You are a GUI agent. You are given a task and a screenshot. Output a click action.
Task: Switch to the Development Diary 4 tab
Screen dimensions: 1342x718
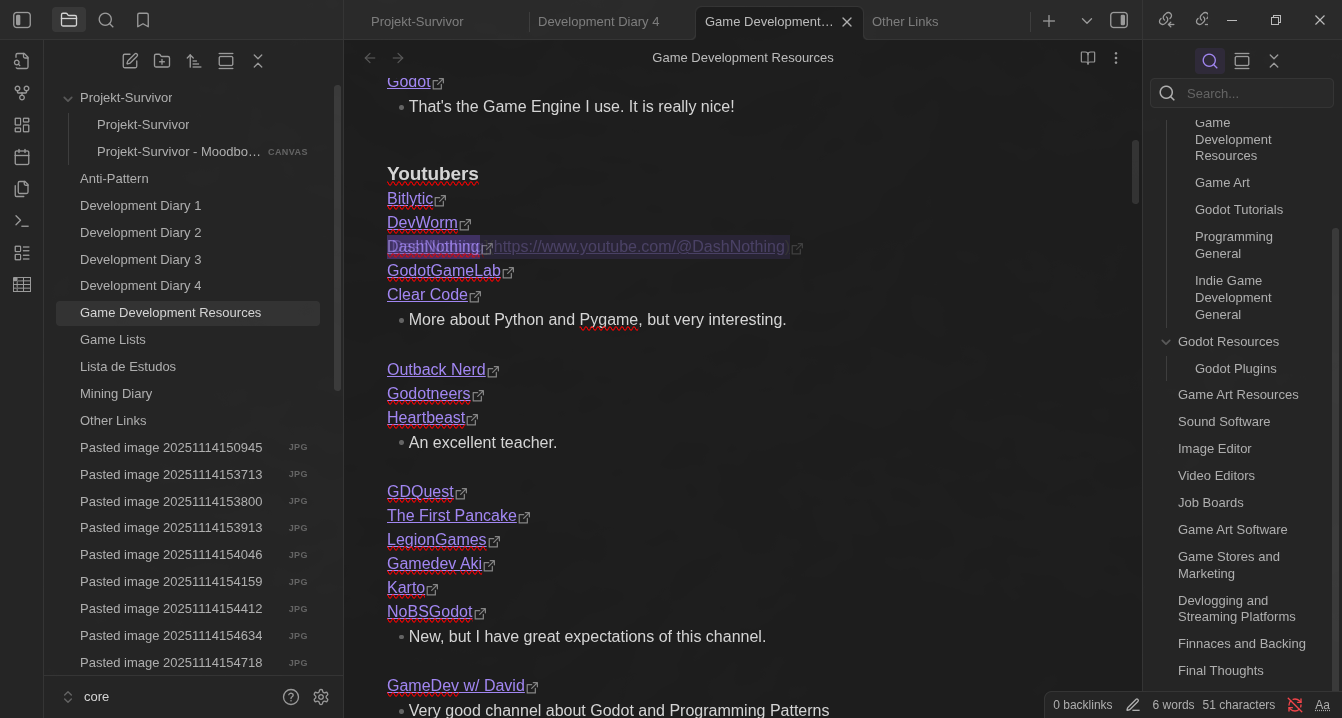pyautogui.click(x=598, y=21)
